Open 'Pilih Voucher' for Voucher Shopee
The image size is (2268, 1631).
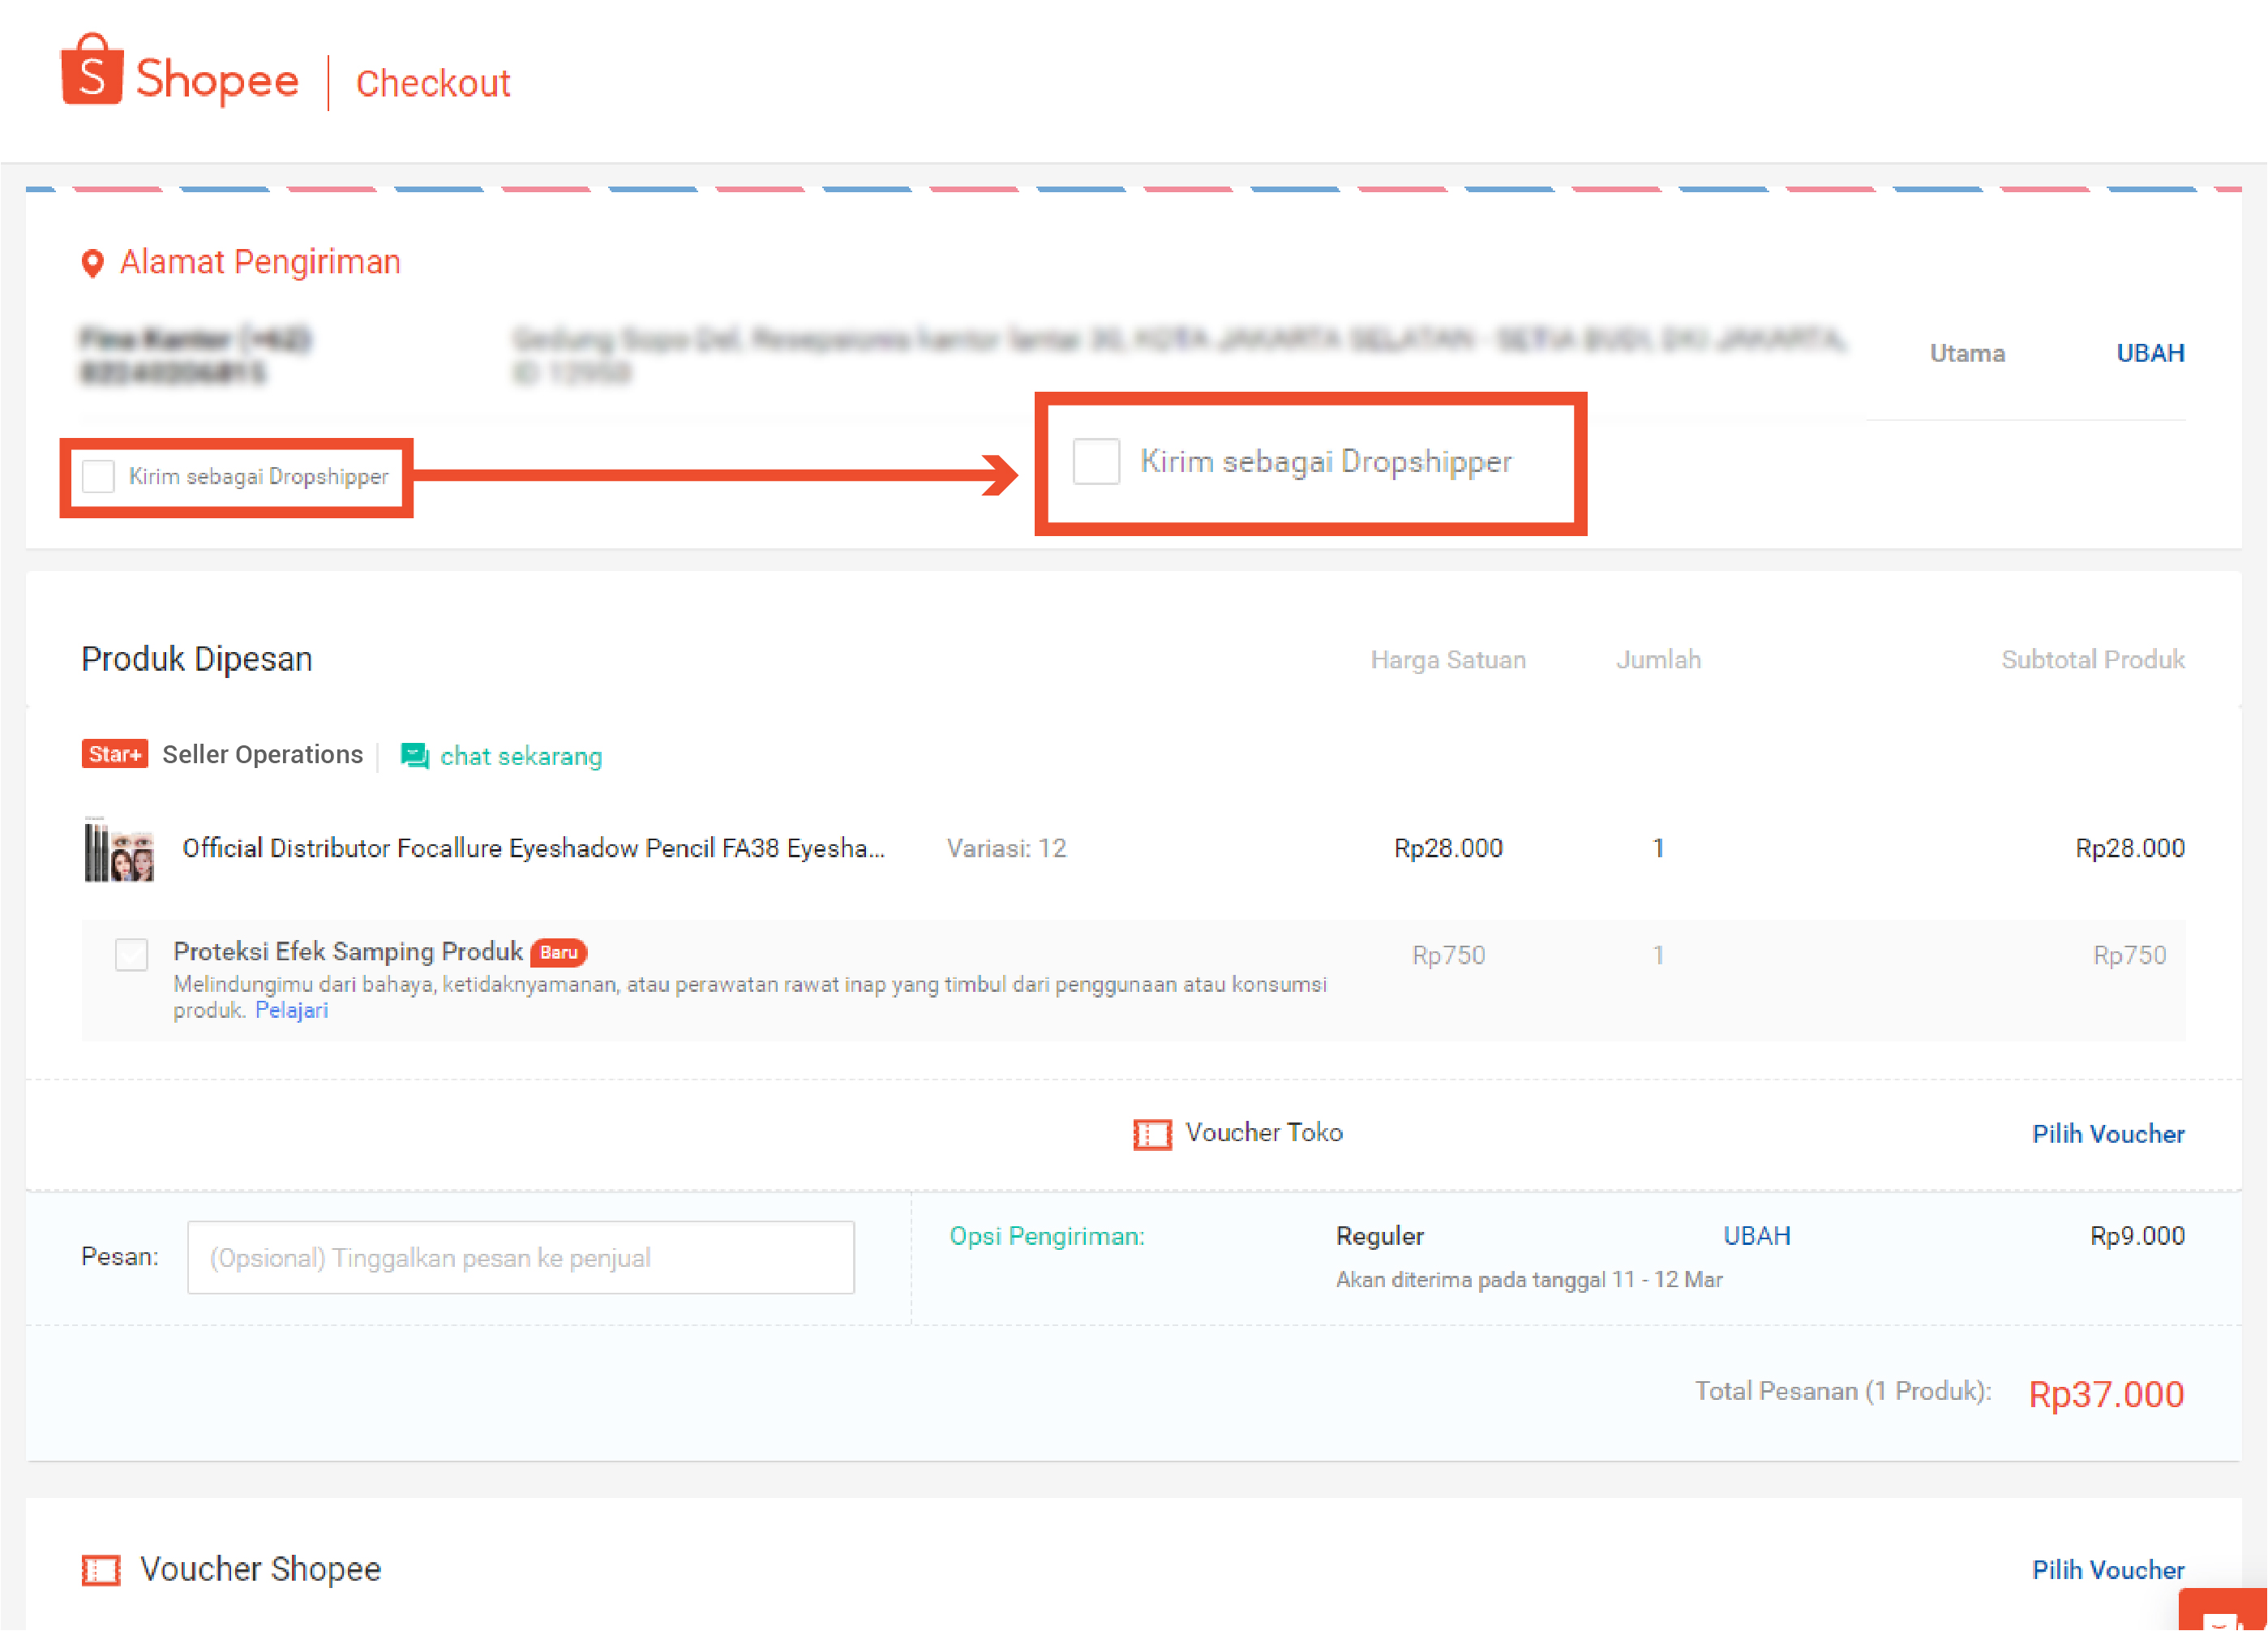point(2107,1569)
